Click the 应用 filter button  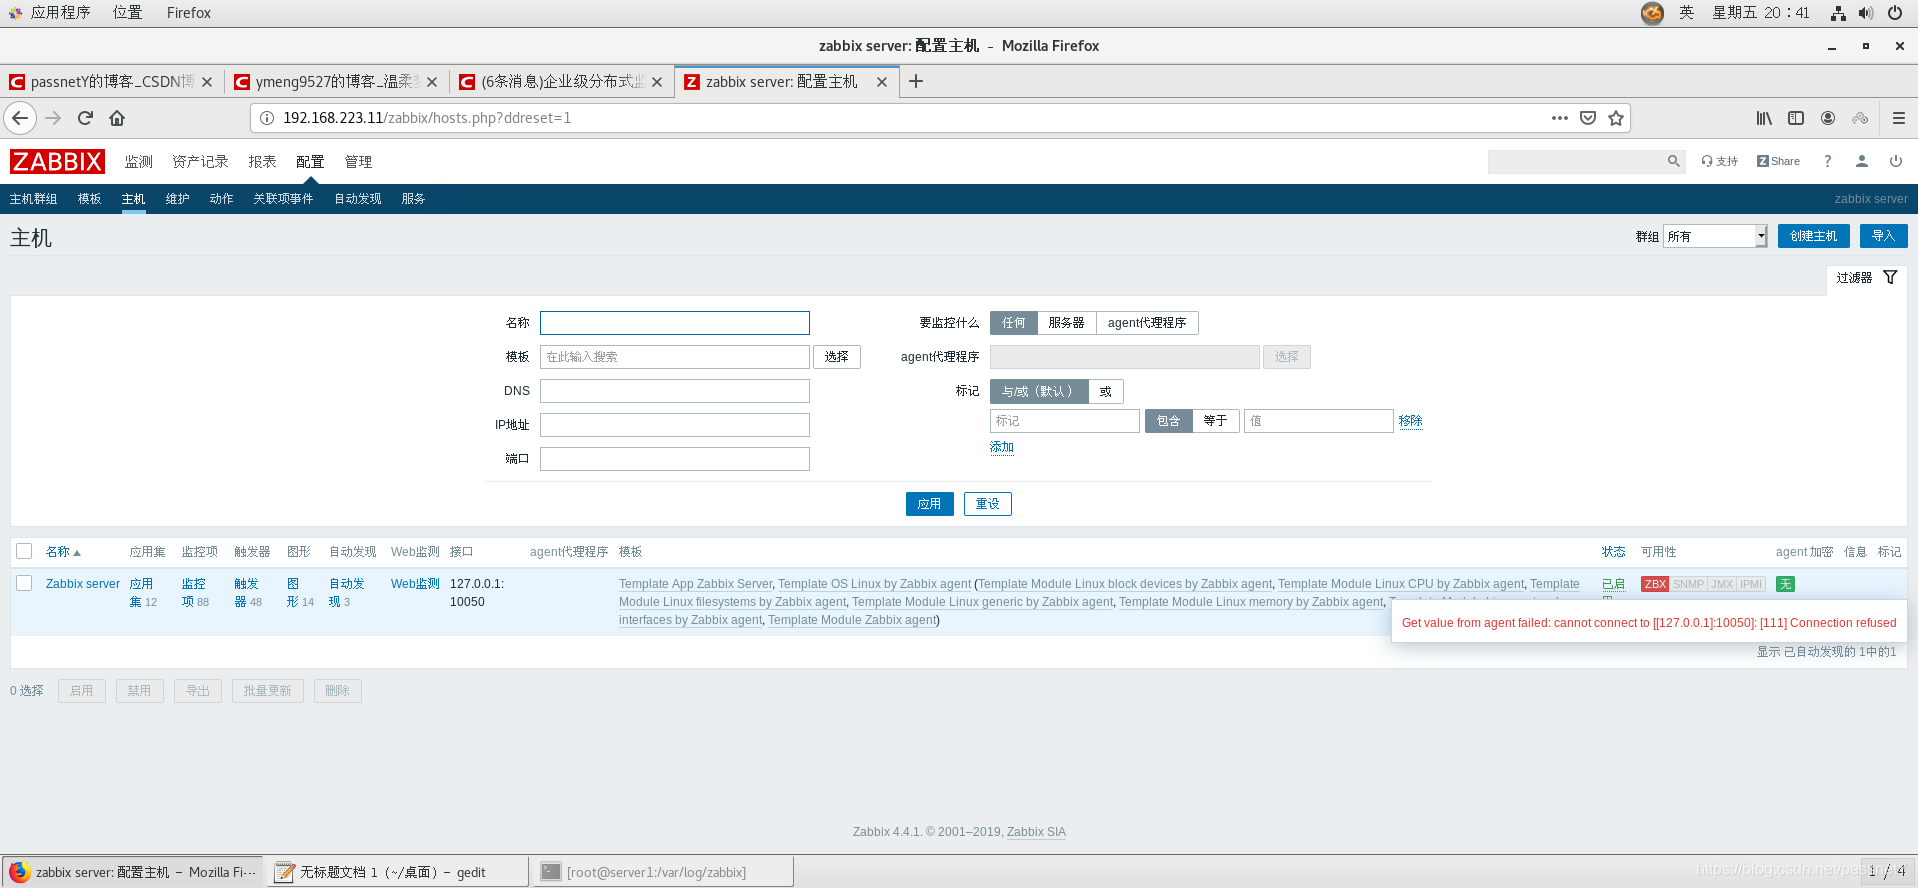[930, 504]
